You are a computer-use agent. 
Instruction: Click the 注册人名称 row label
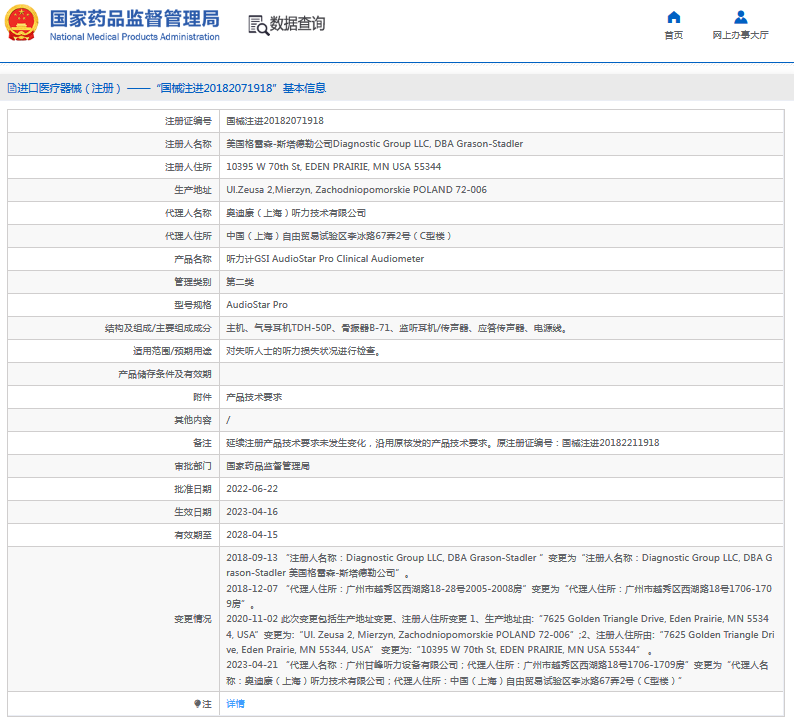coord(188,144)
